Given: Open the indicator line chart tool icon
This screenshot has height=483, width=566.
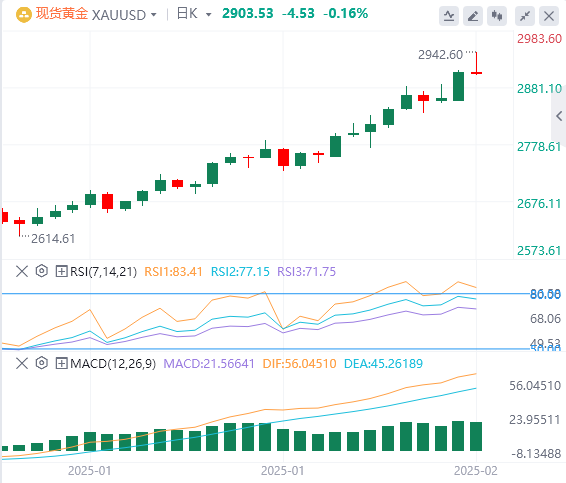Looking at the screenshot, I should point(449,16).
